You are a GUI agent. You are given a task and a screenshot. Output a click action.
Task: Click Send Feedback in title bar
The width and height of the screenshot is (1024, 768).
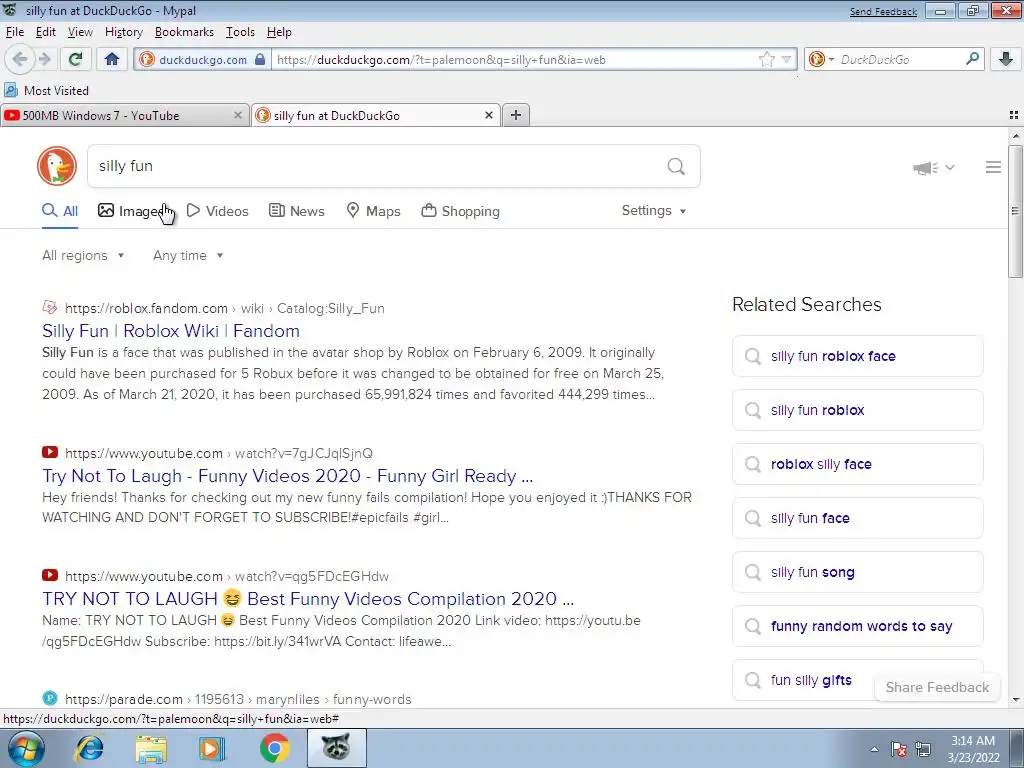(883, 11)
